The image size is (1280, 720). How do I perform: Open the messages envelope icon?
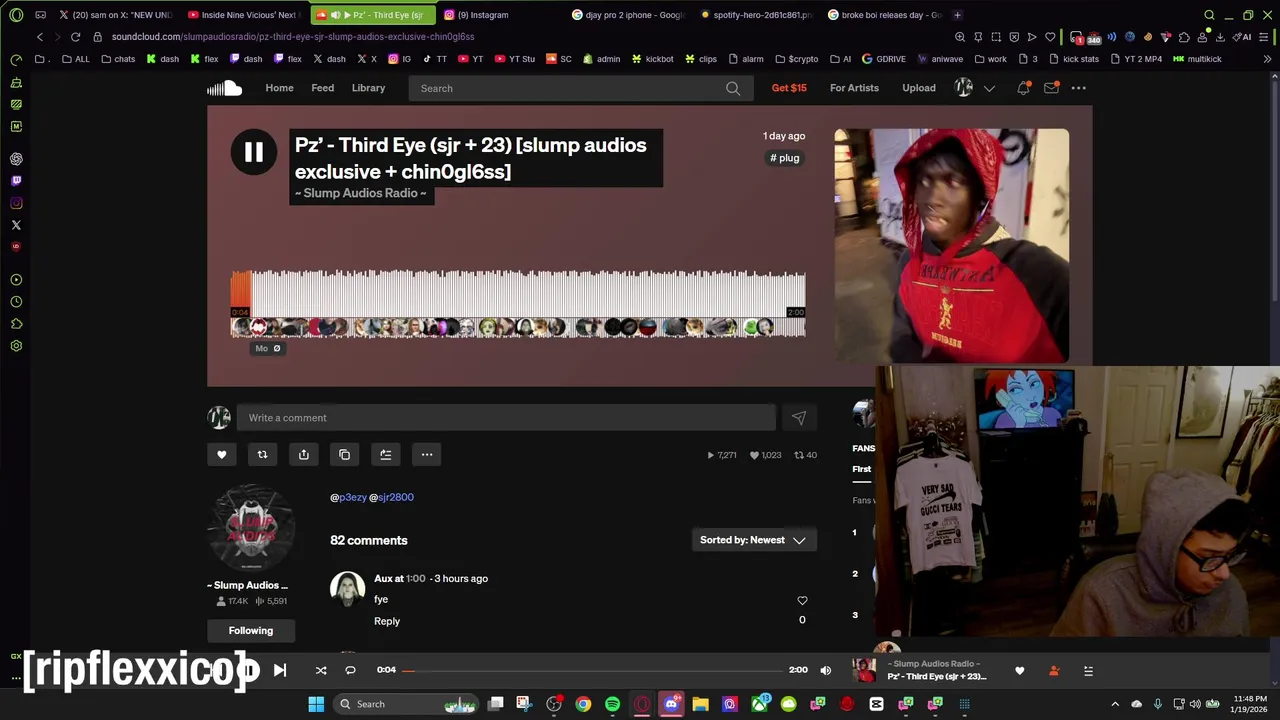point(1051,88)
